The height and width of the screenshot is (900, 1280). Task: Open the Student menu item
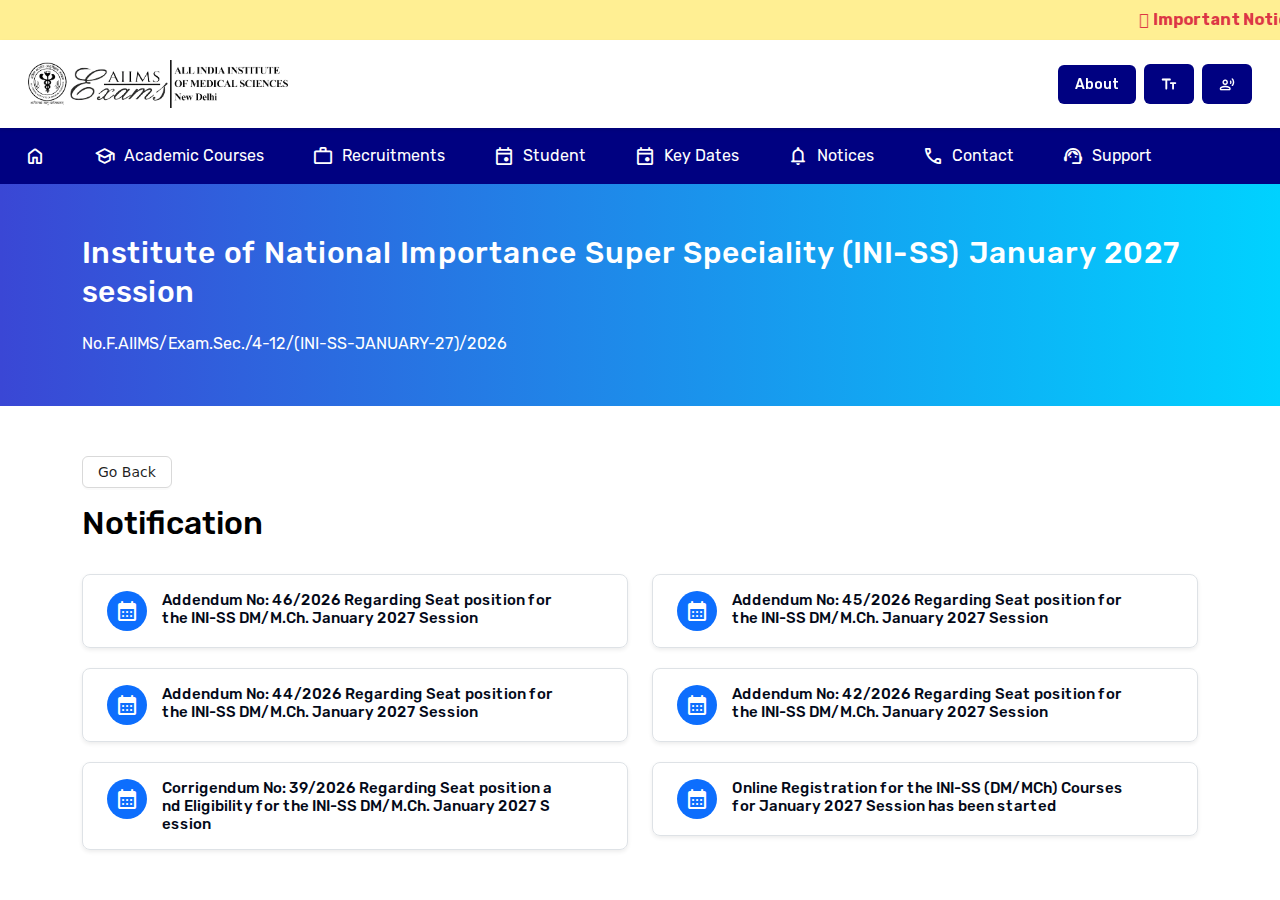click(541, 156)
